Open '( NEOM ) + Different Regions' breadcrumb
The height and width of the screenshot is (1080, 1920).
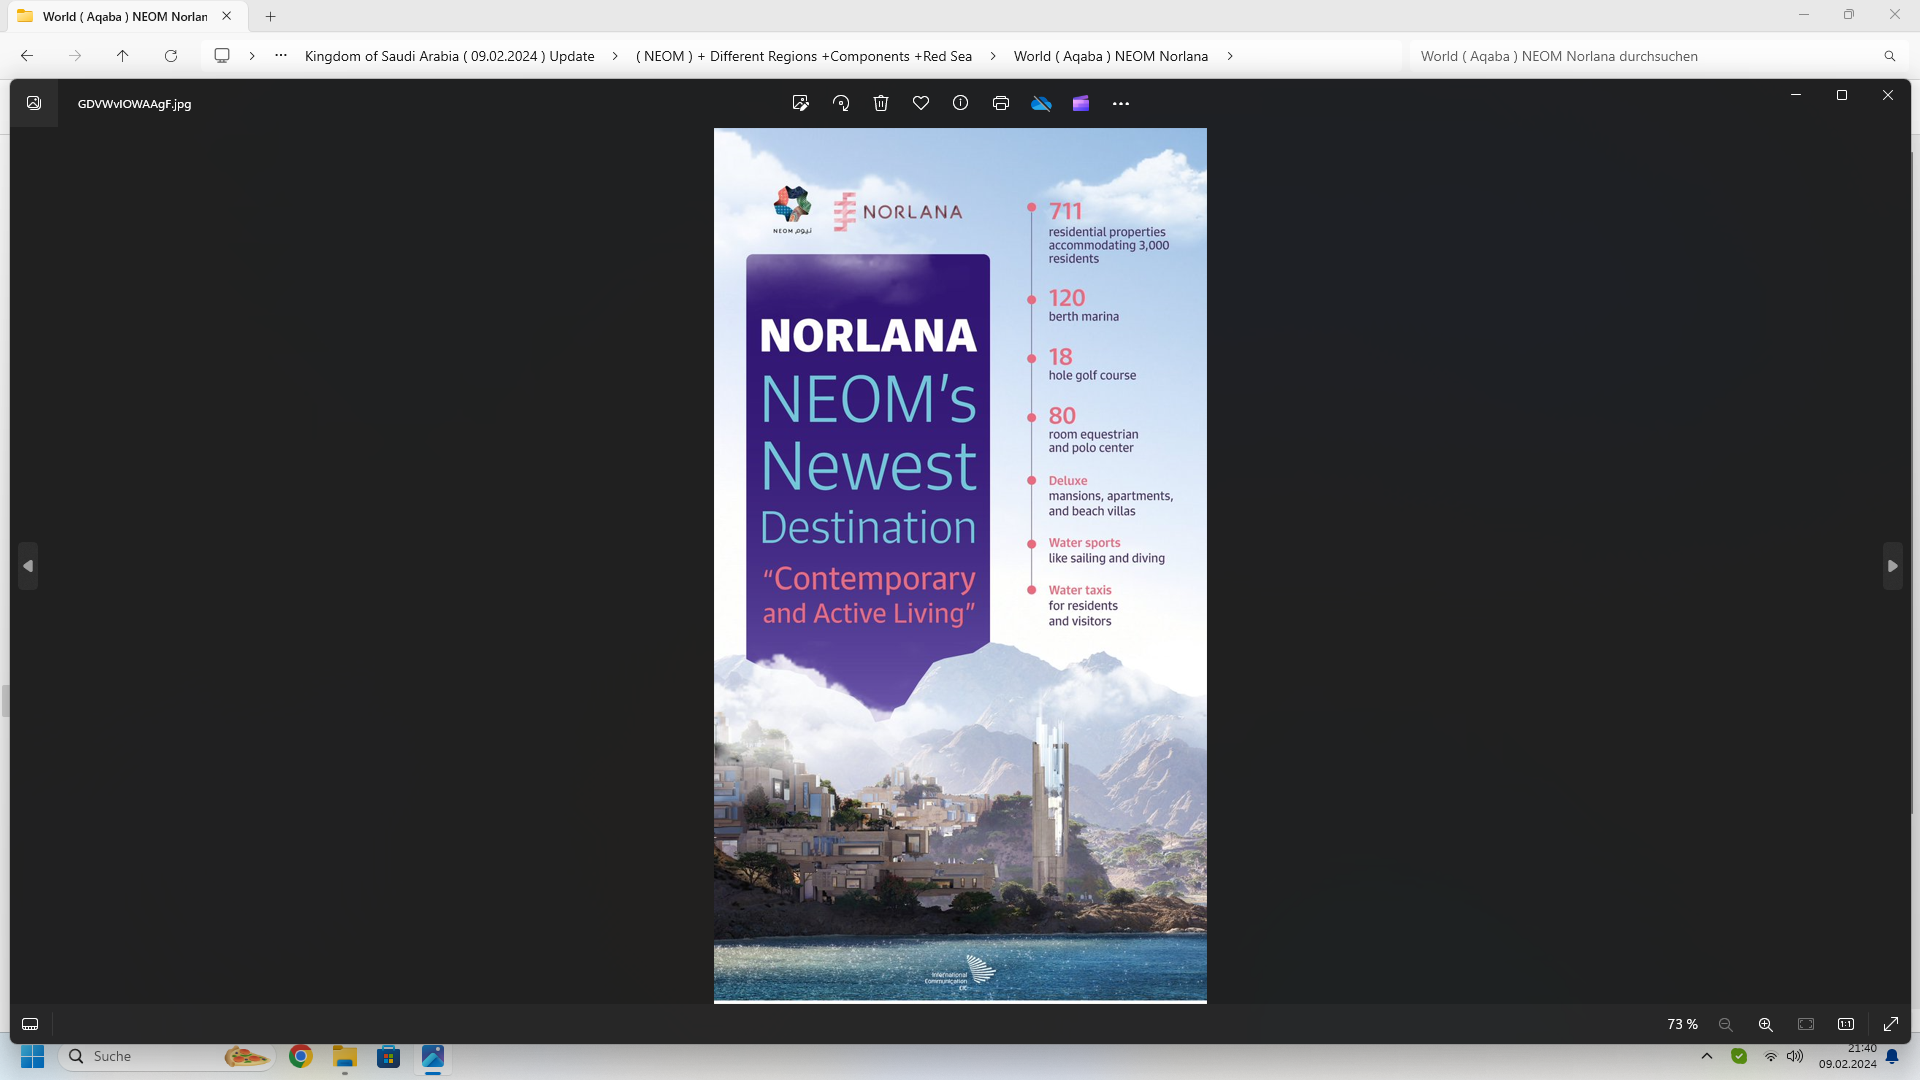(x=803, y=56)
